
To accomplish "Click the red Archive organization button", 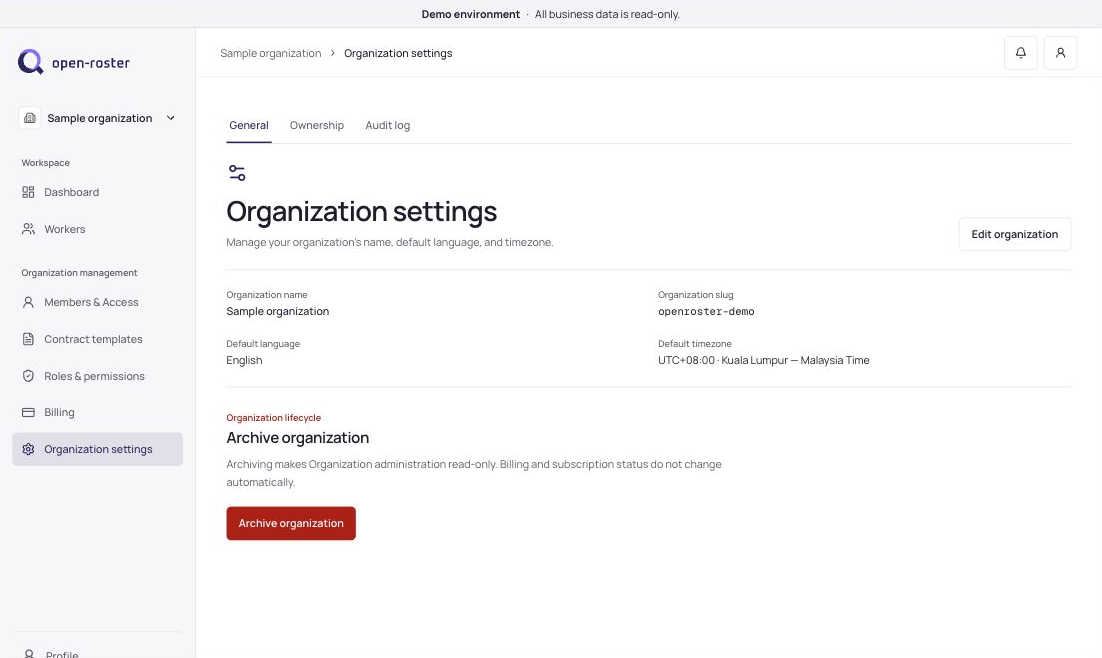I will pyautogui.click(x=291, y=523).
